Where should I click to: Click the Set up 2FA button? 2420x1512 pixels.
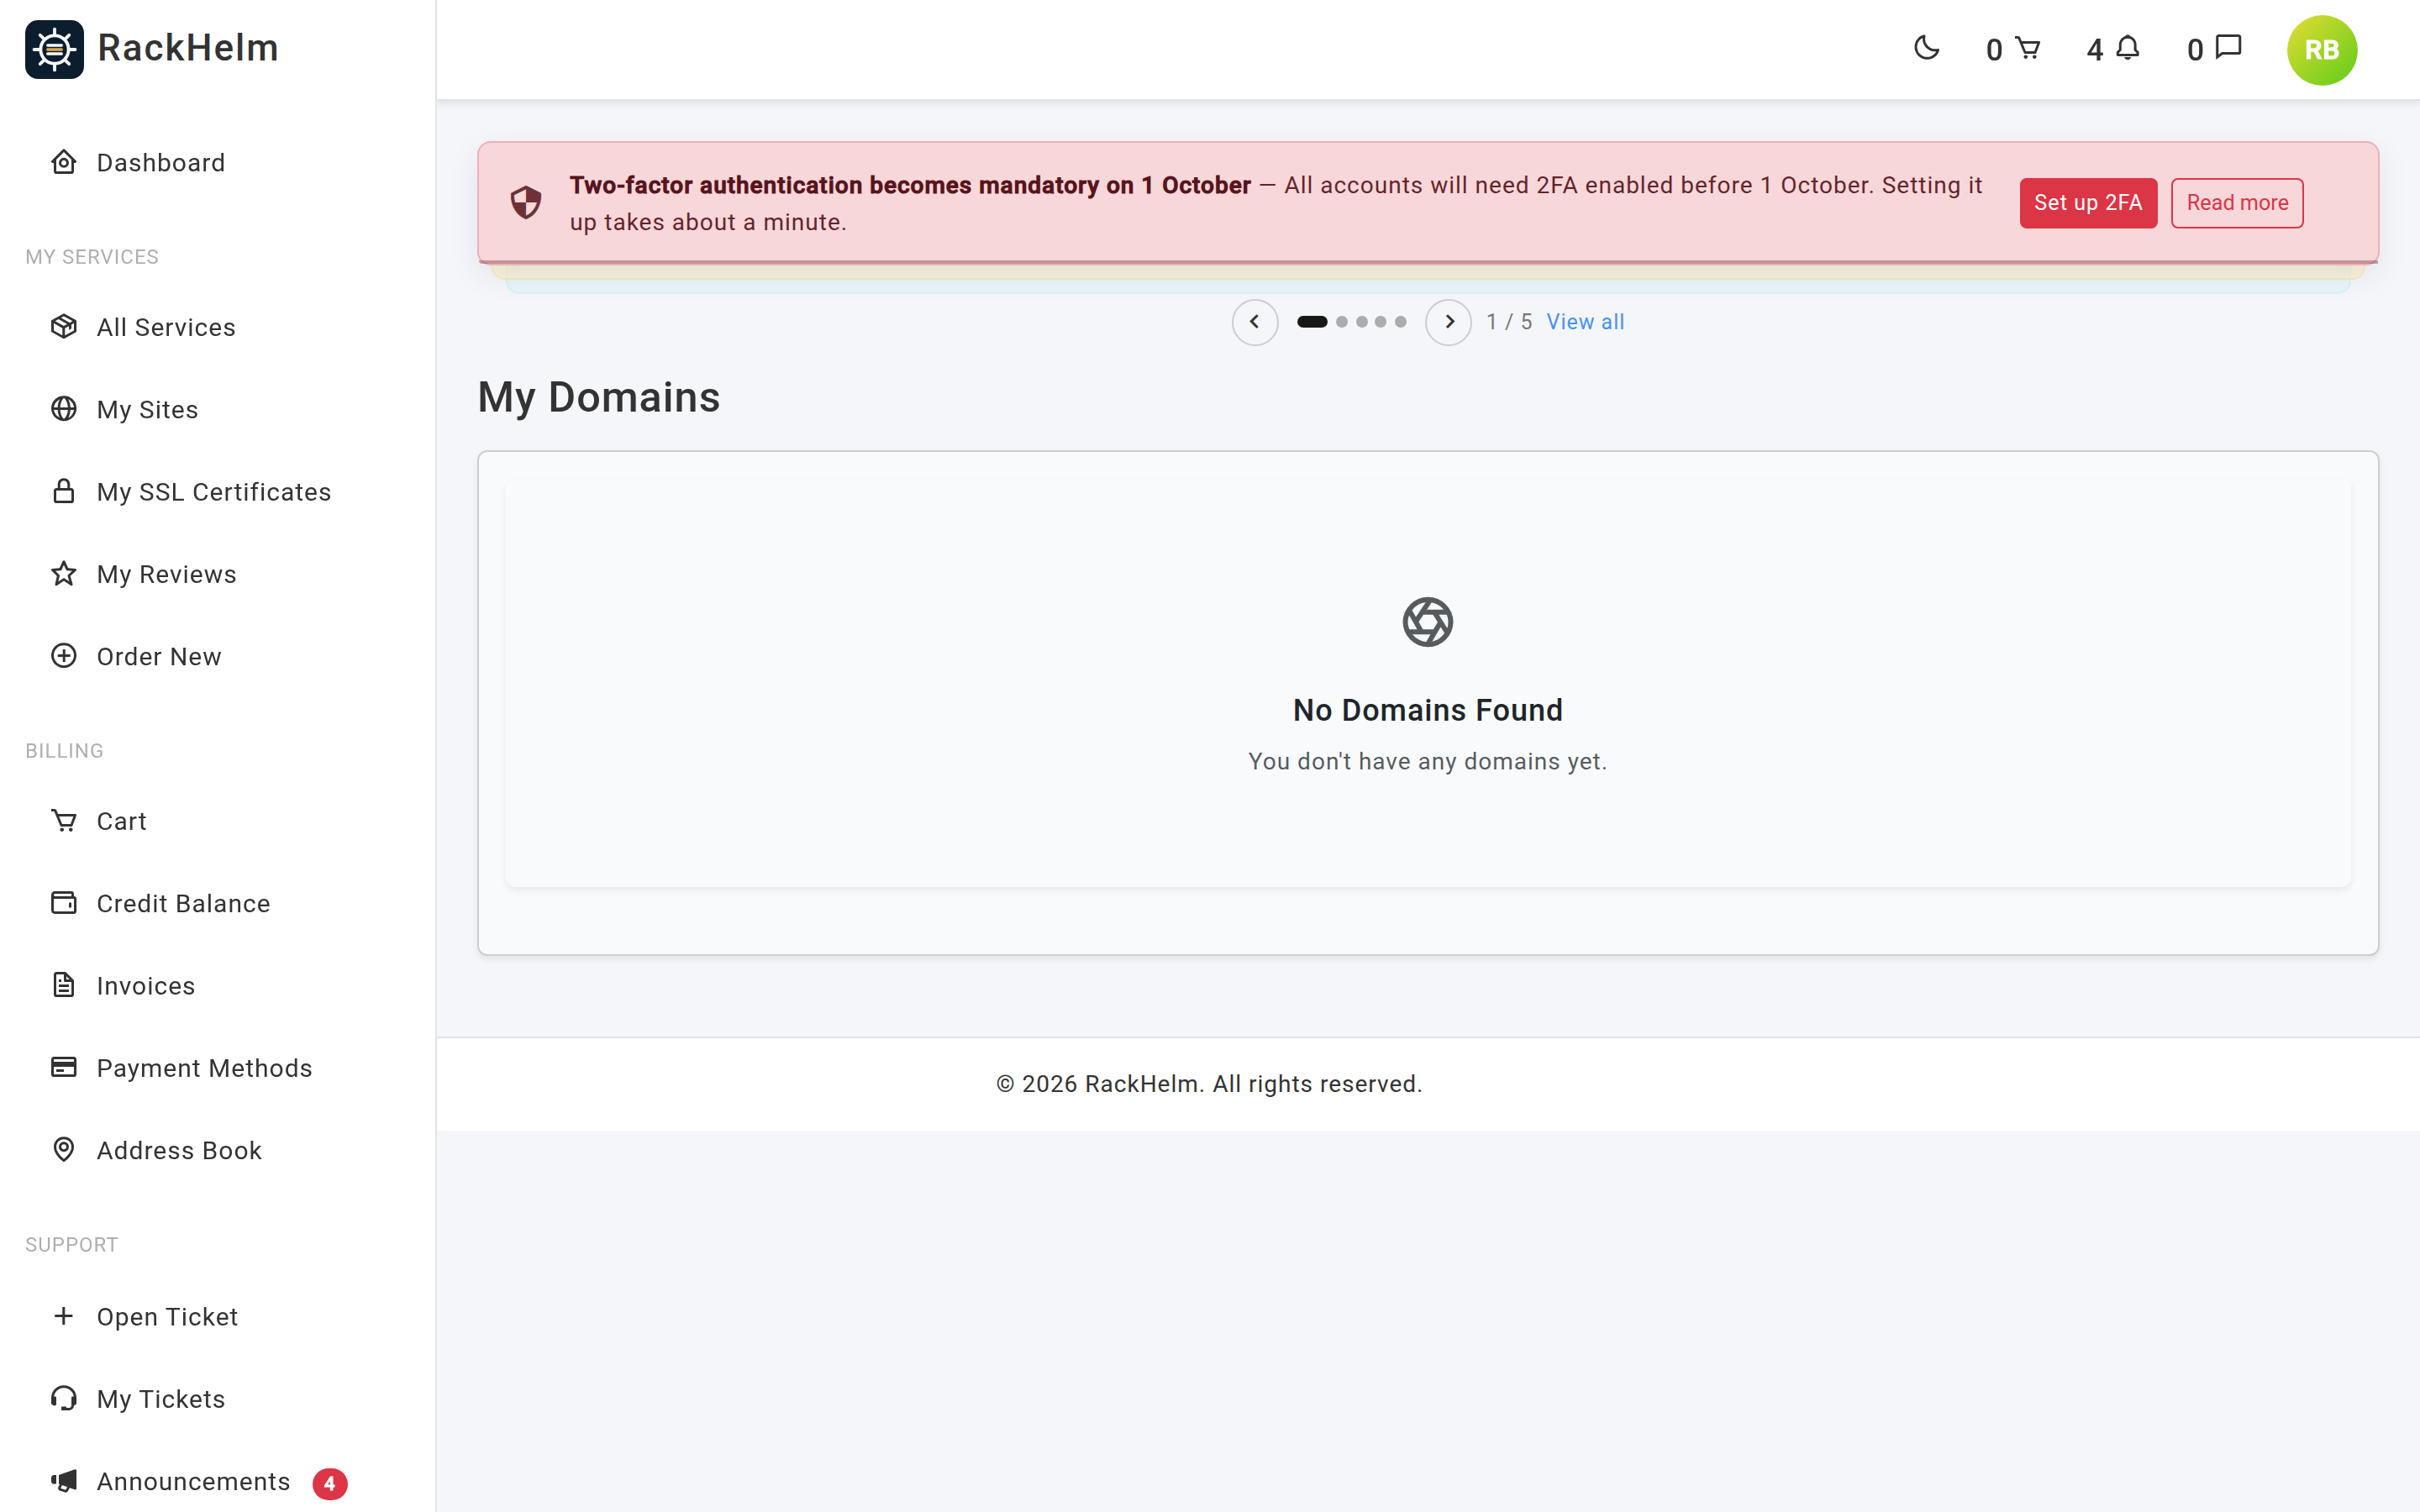[2088, 203]
